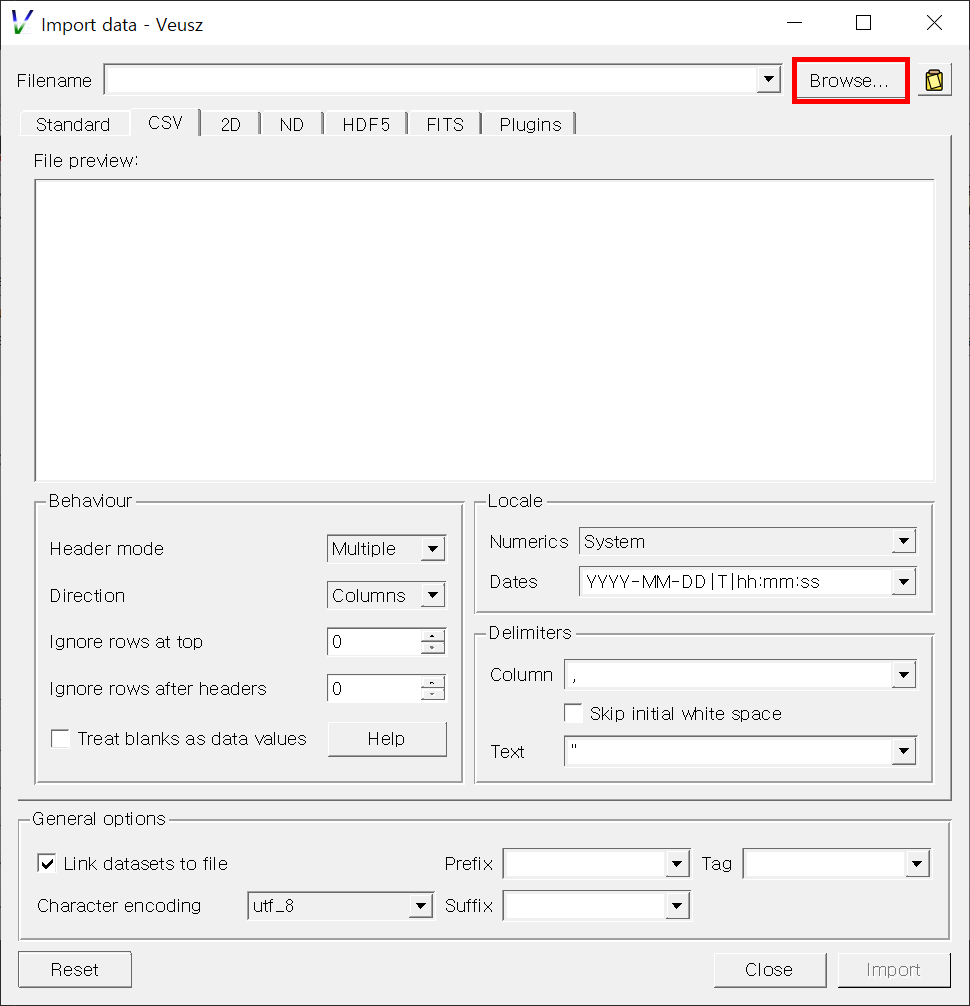Click the Browse... button
The height and width of the screenshot is (1006, 970).
pos(850,81)
